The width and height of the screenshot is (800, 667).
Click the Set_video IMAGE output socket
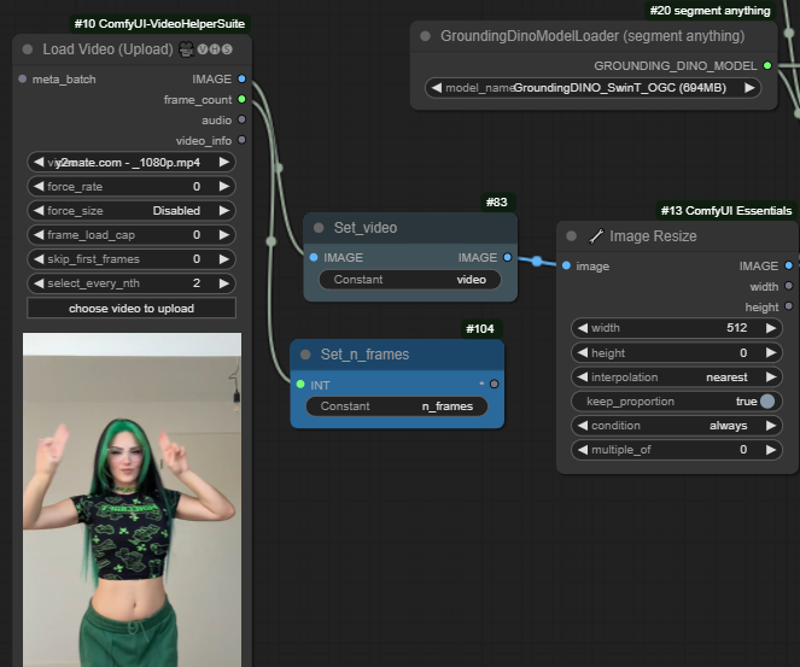tap(507, 258)
